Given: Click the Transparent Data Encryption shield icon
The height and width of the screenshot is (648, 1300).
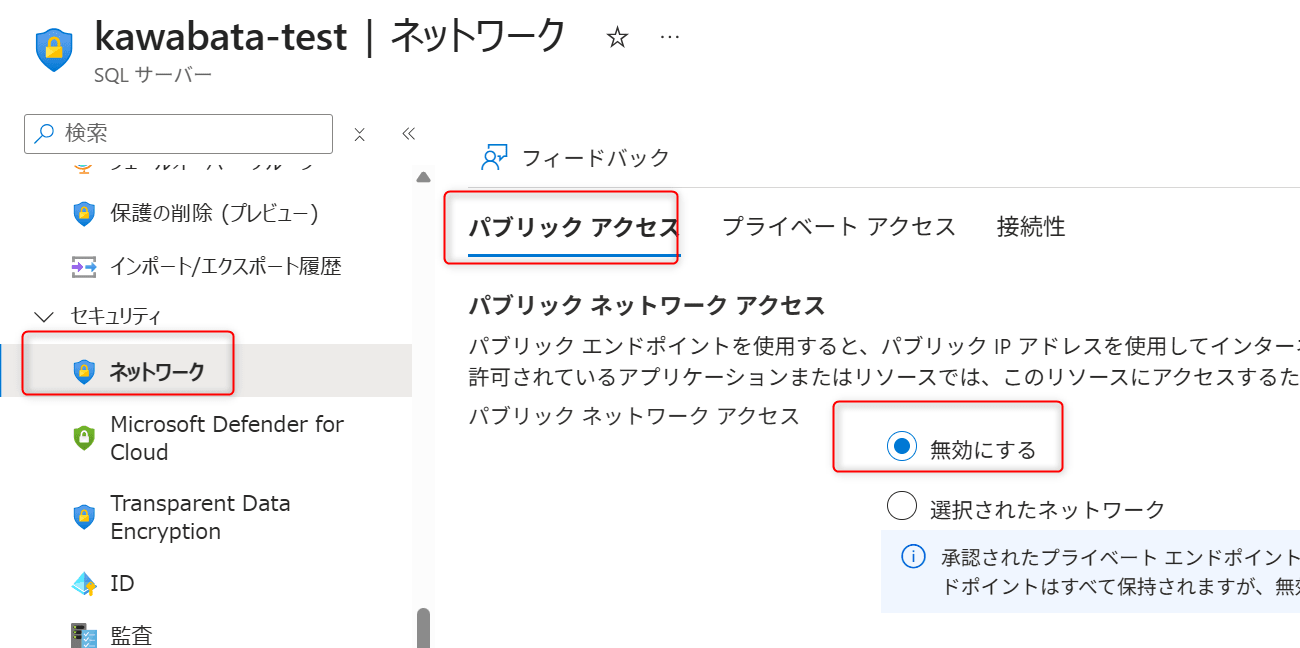Looking at the screenshot, I should (84, 516).
